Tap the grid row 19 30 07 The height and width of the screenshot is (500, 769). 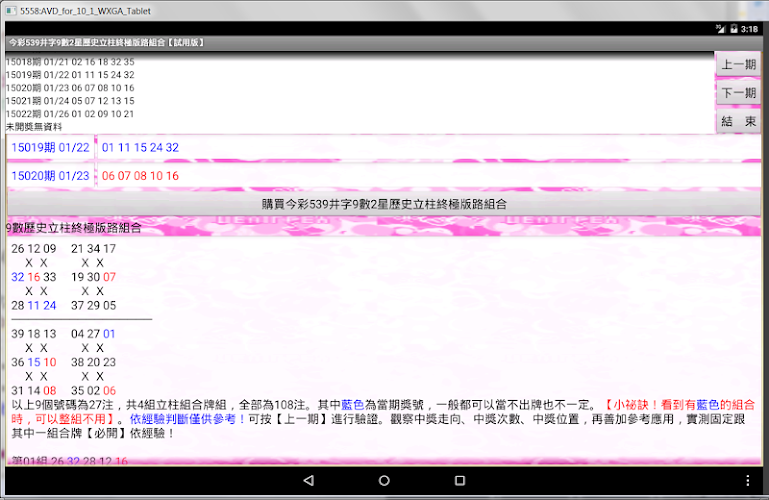(x=94, y=277)
